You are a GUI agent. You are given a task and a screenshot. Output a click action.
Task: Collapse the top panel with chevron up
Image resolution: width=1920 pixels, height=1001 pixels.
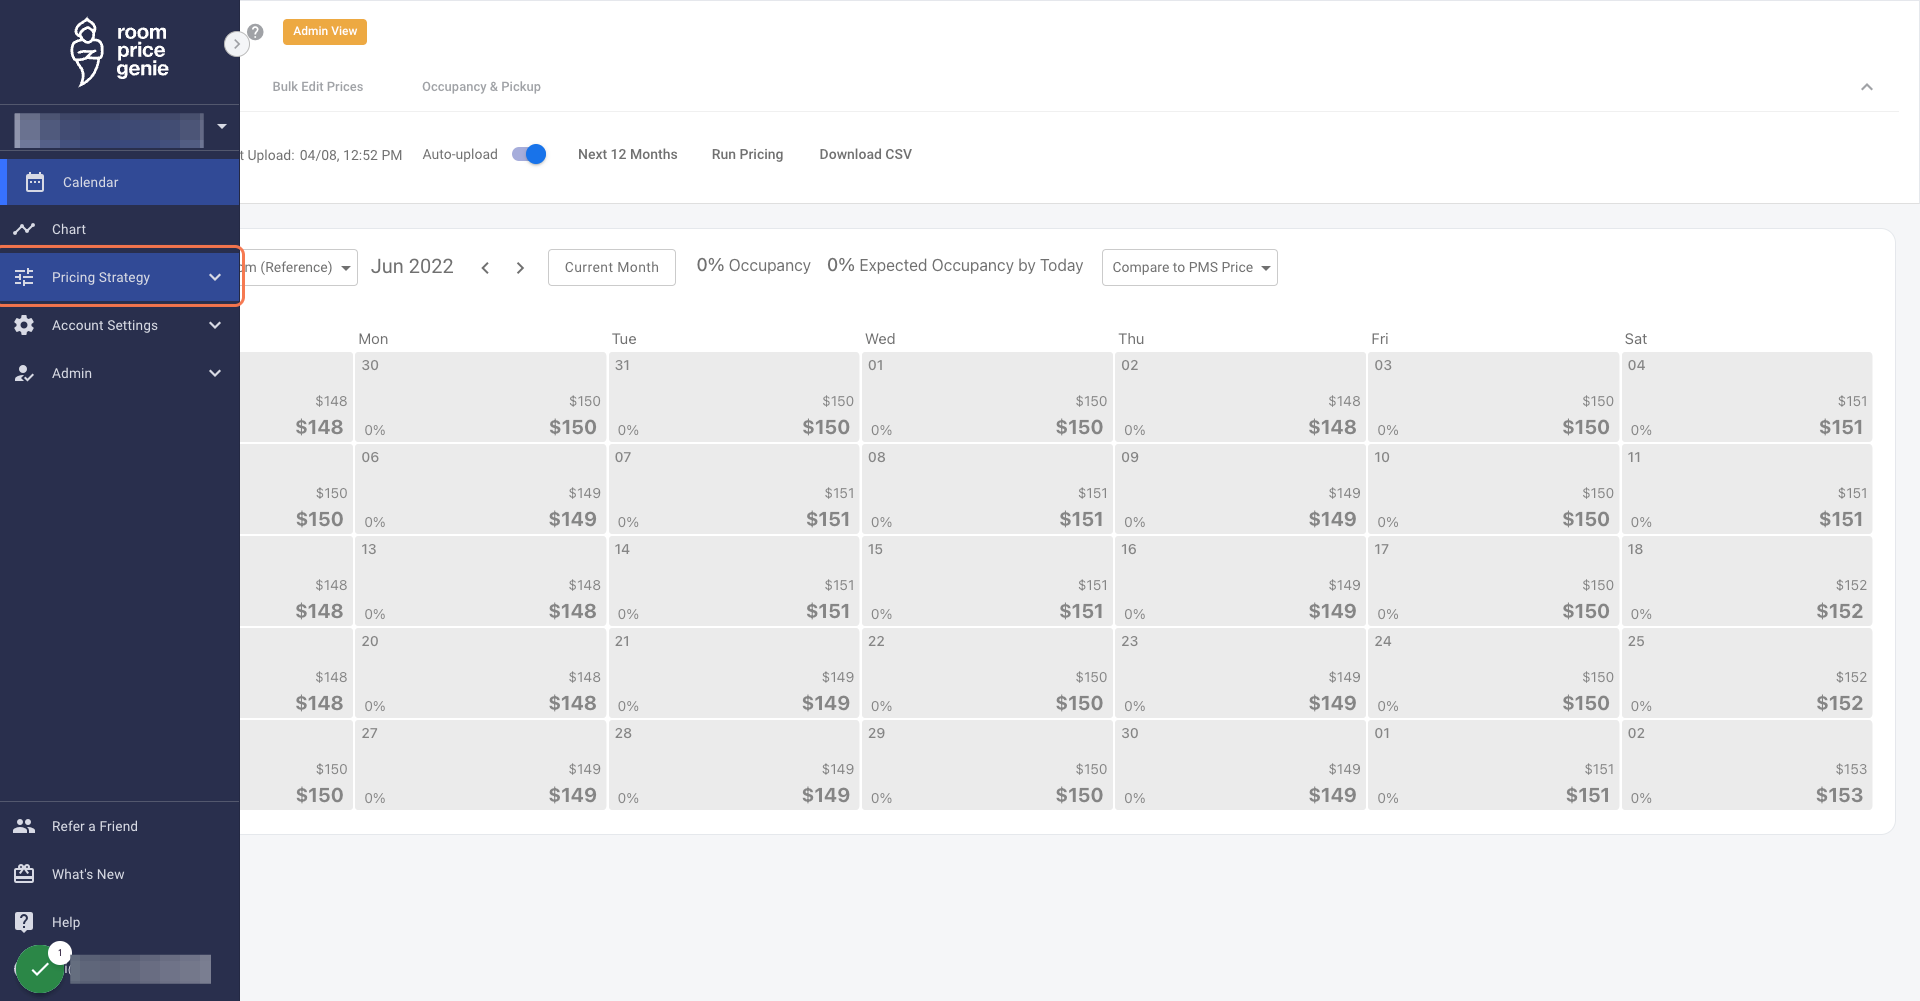click(x=1866, y=87)
